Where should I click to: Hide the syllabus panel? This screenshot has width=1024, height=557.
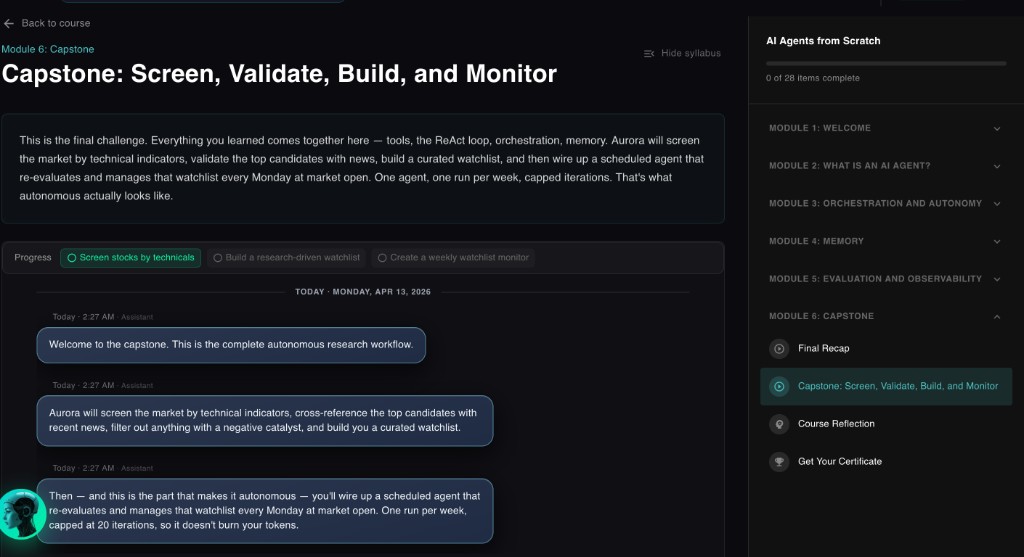[x=682, y=54]
